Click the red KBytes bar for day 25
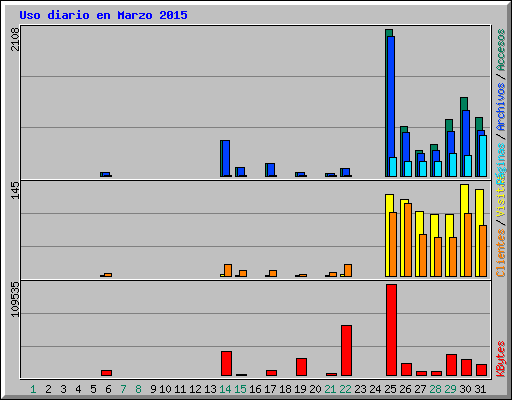 pos(392,330)
